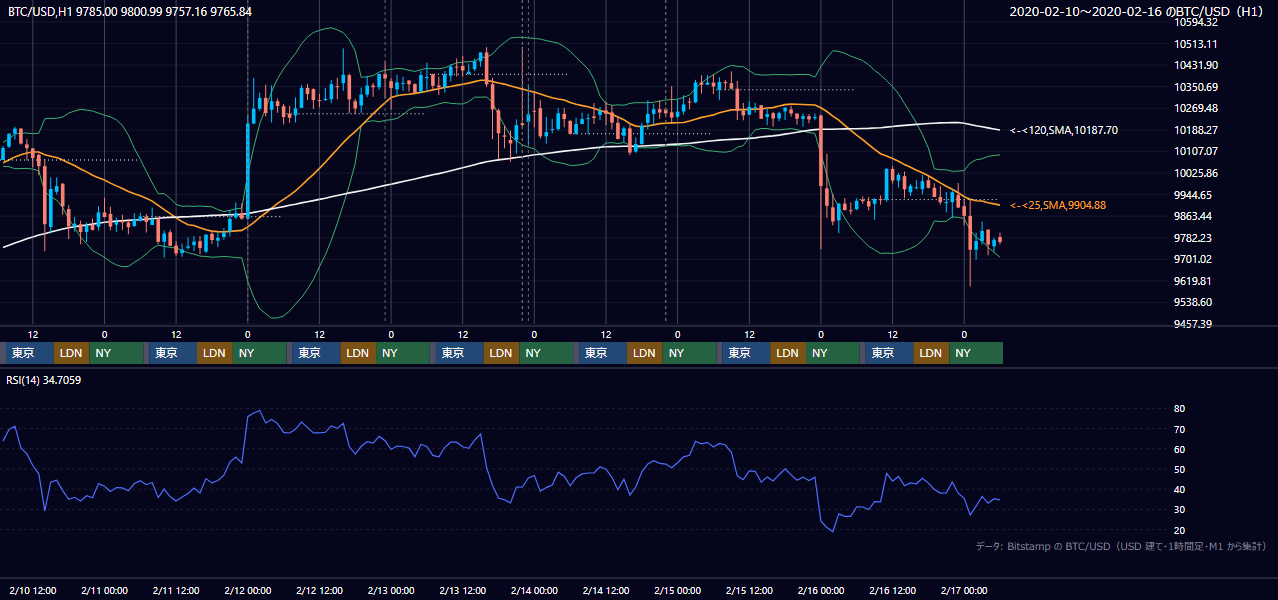Click the 2/13 12:00 time axis label
The image size is (1278, 600).
[x=462, y=590]
